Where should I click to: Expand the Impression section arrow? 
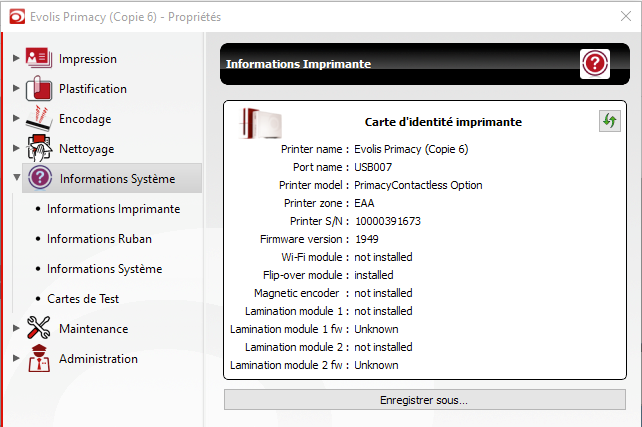16,58
